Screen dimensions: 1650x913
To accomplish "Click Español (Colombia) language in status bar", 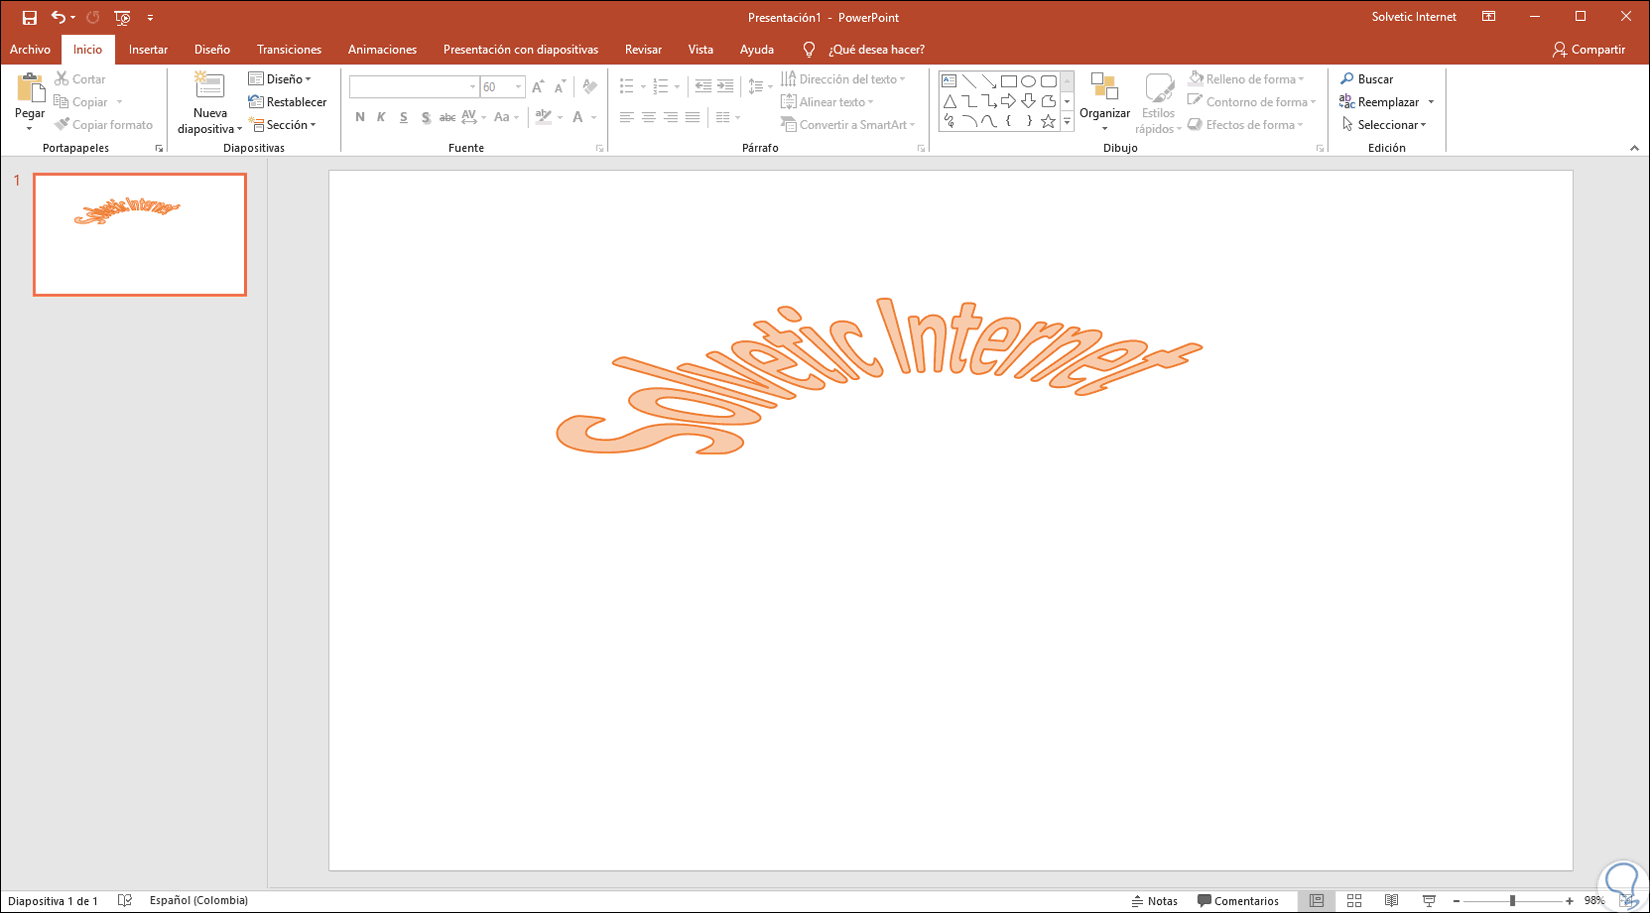I will [199, 901].
